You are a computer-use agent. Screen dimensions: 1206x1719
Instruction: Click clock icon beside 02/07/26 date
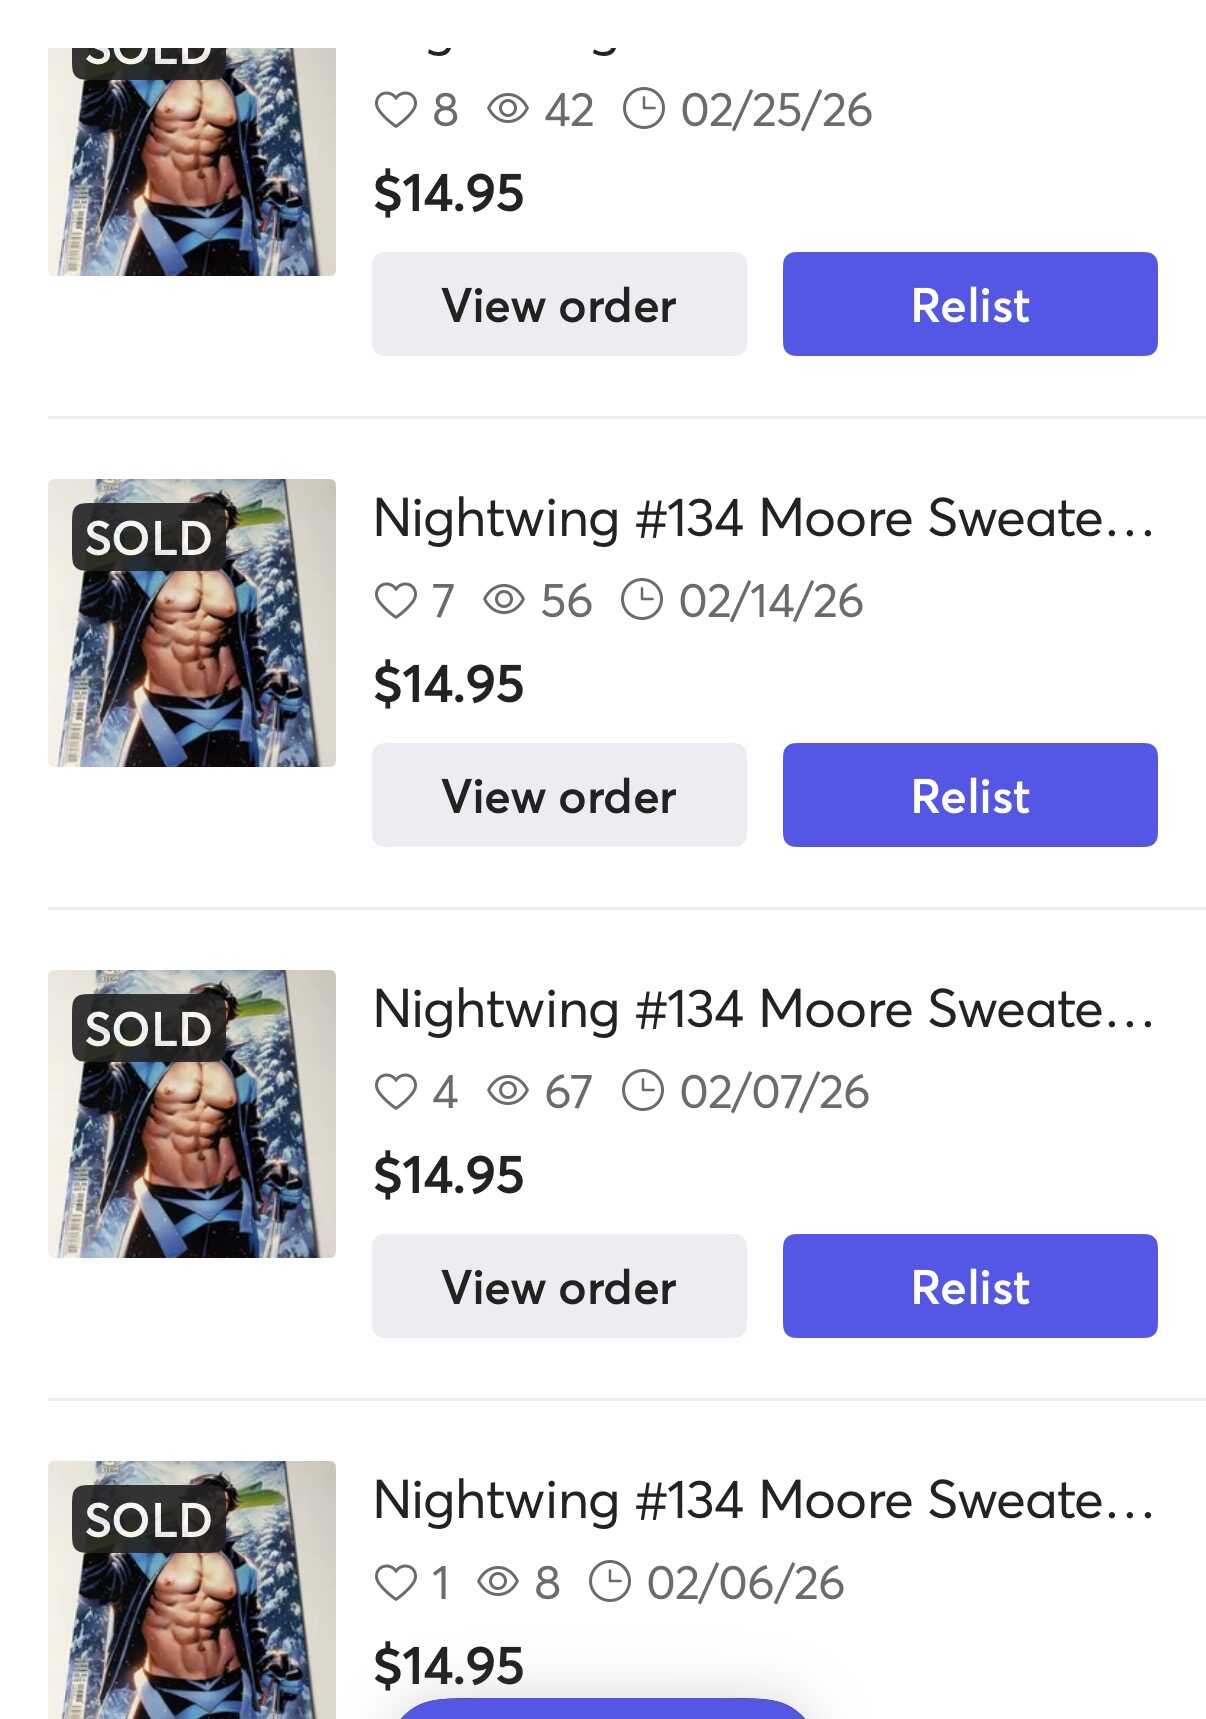coord(642,1091)
